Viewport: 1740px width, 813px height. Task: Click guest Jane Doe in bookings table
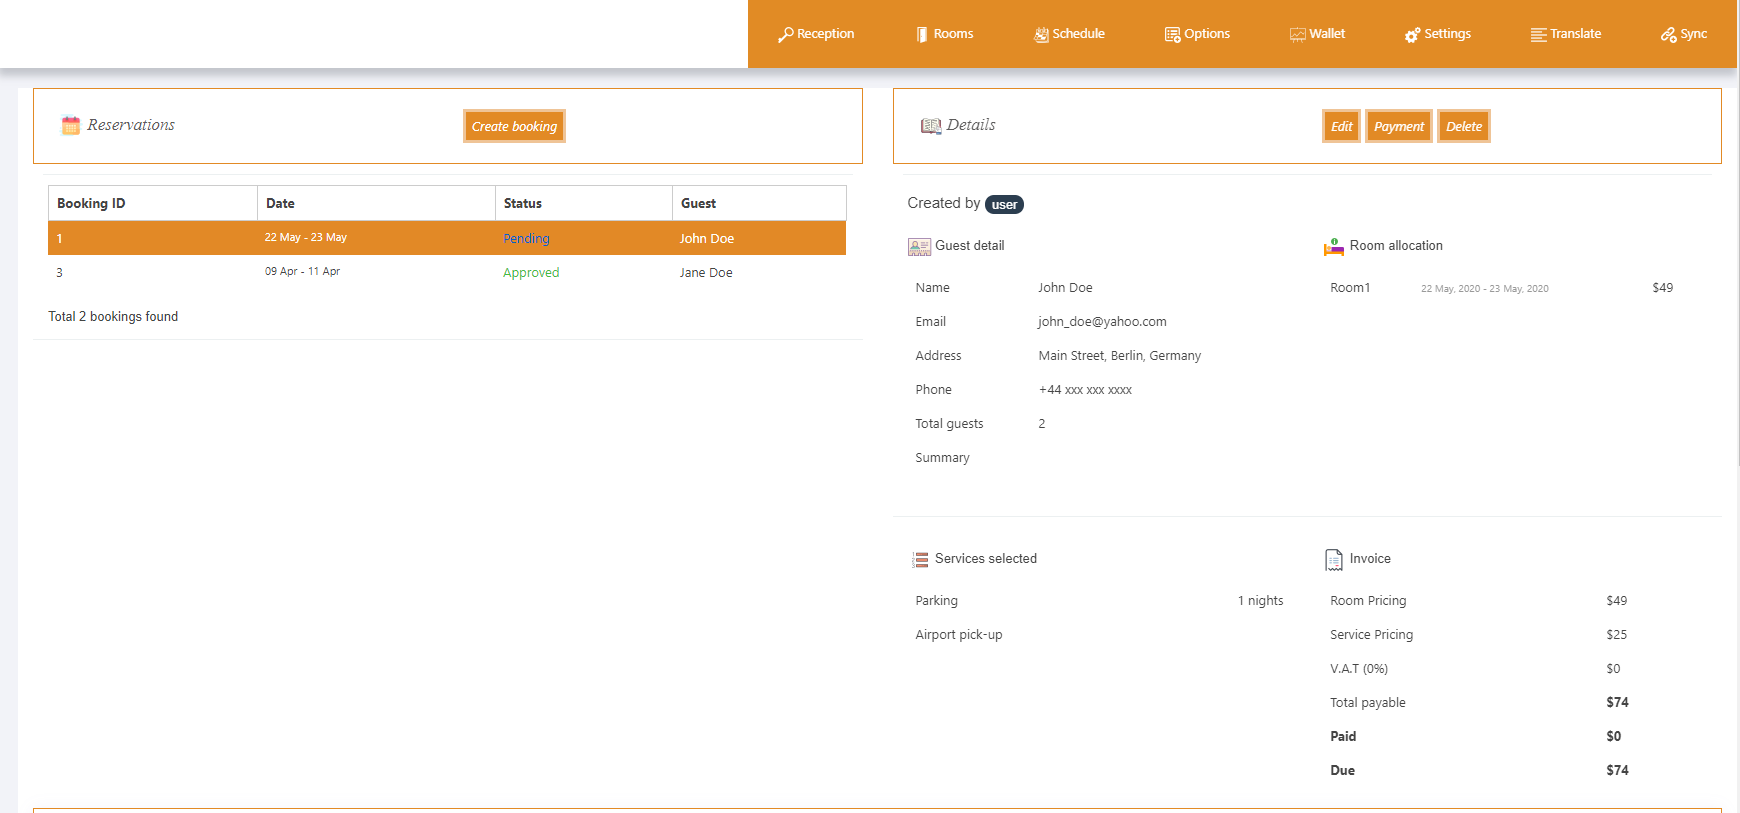706,273
